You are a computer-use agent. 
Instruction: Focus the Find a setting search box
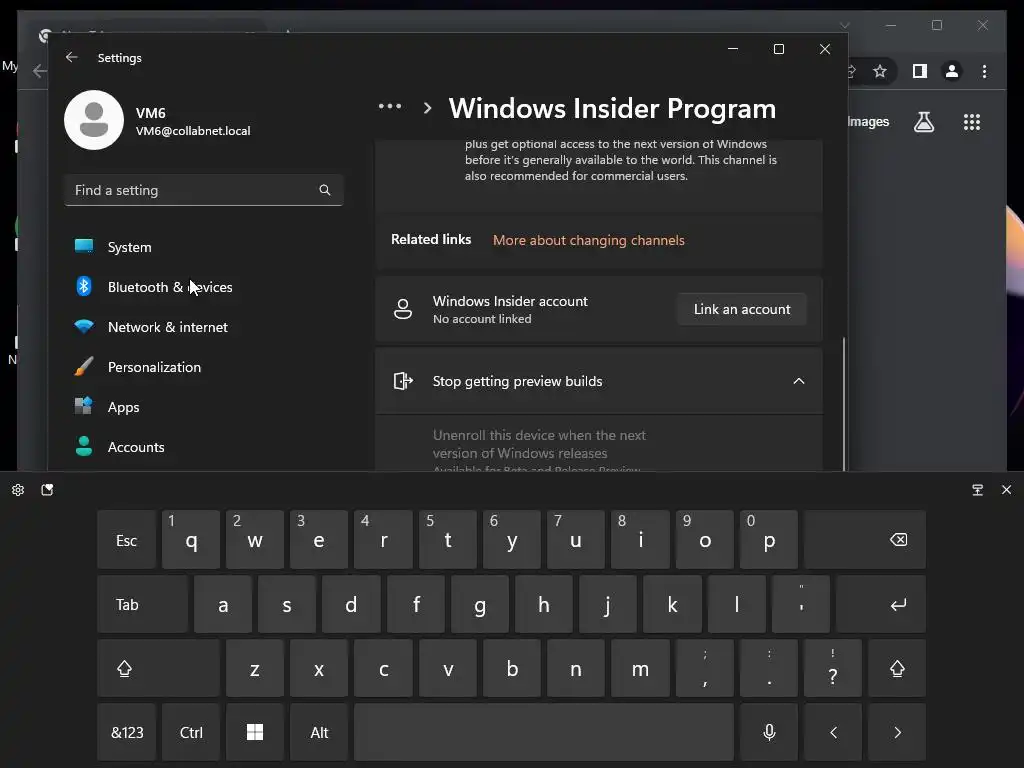point(204,190)
